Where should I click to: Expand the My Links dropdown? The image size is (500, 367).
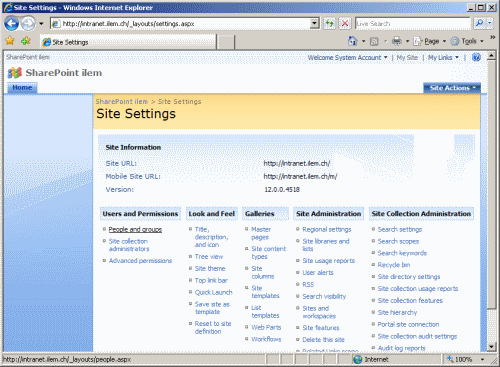coord(443,58)
